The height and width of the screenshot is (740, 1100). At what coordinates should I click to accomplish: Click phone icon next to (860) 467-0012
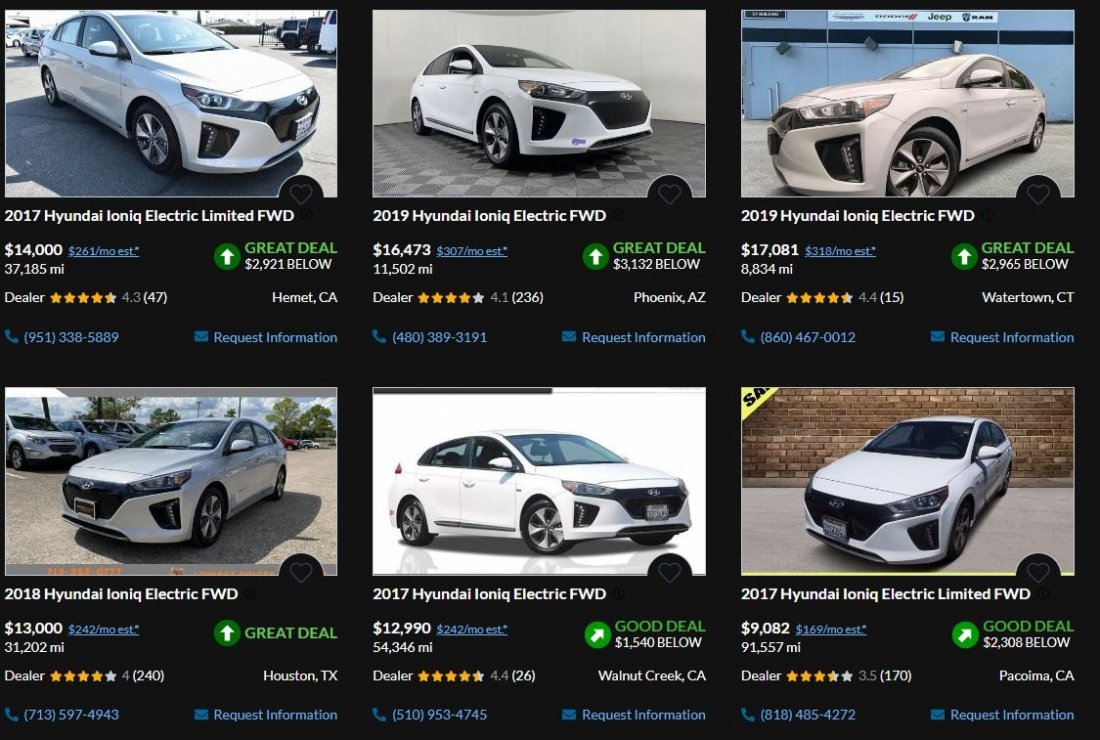[x=748, y=337]
